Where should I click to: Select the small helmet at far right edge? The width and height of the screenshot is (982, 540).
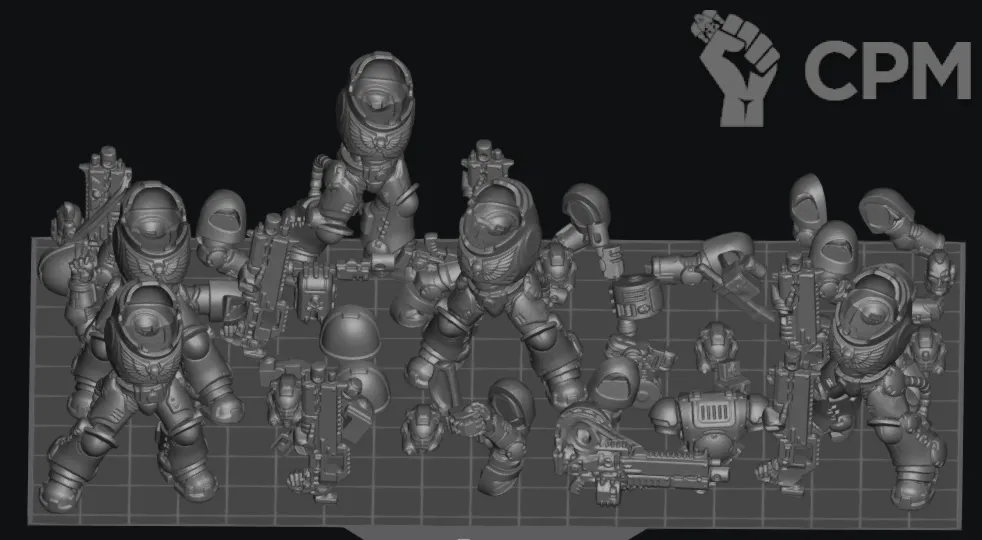(x=941, y=272)
